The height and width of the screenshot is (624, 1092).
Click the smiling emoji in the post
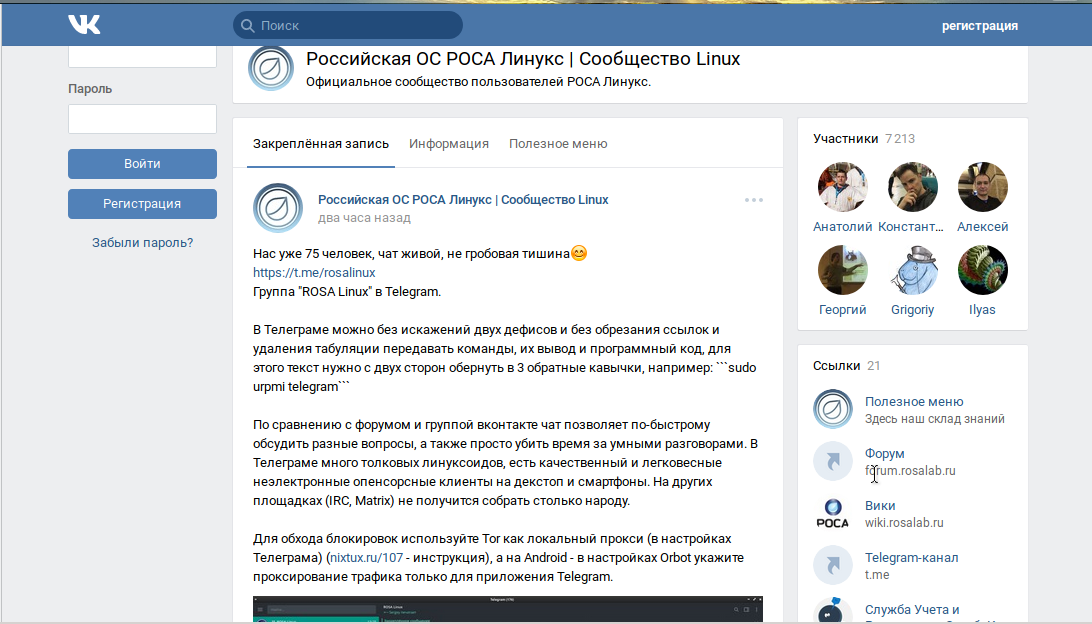pyautogui.click(x=579, y=253)
